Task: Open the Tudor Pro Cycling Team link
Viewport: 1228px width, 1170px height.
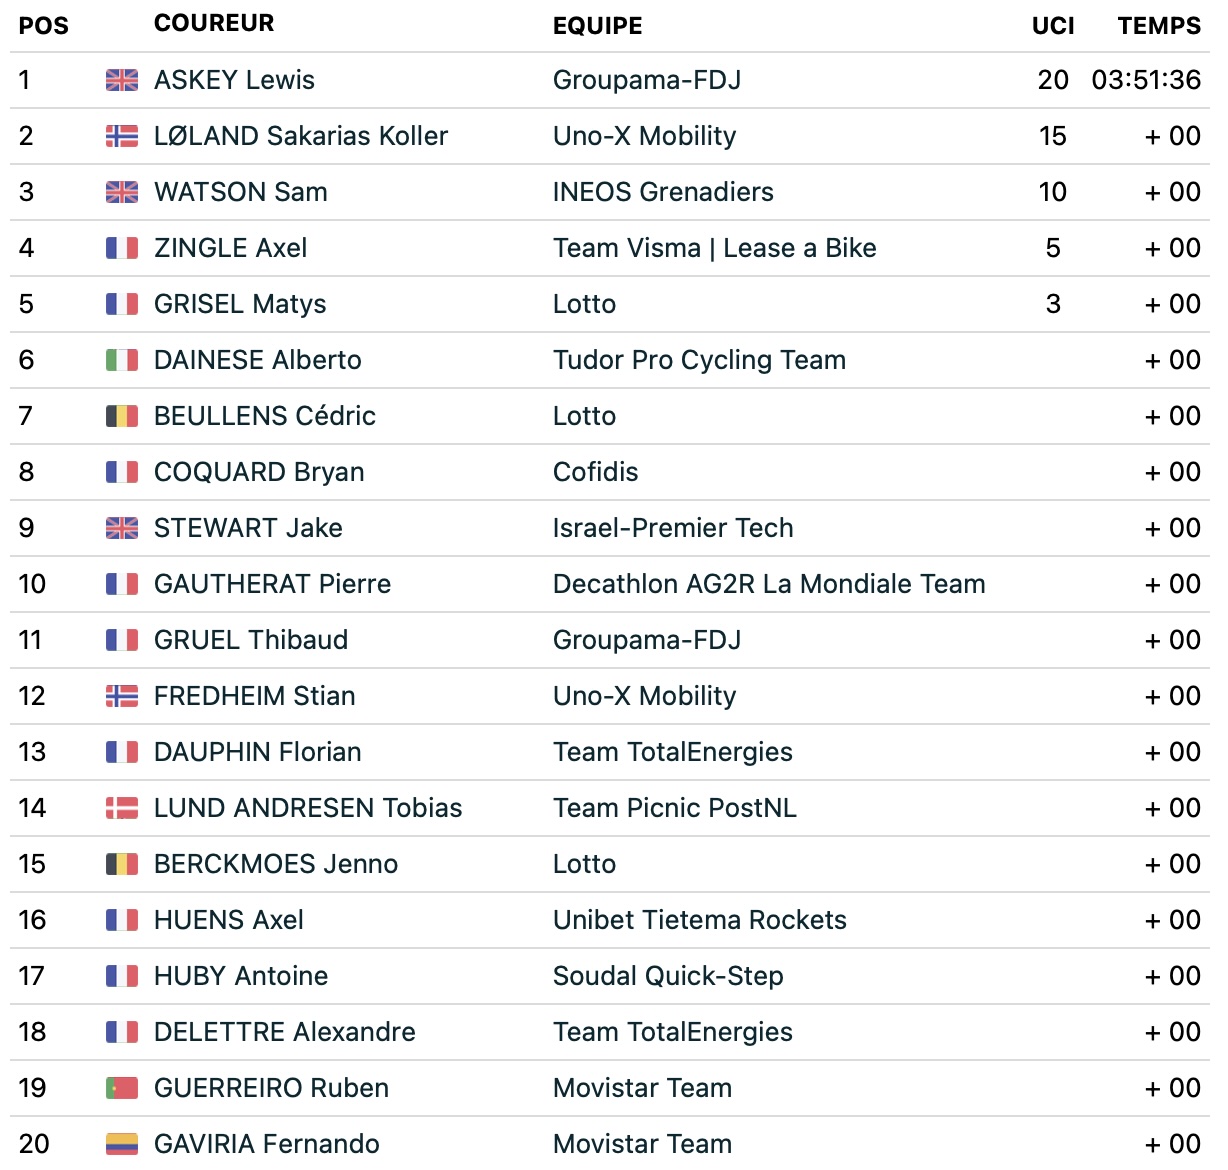Action: coord(699,360)
